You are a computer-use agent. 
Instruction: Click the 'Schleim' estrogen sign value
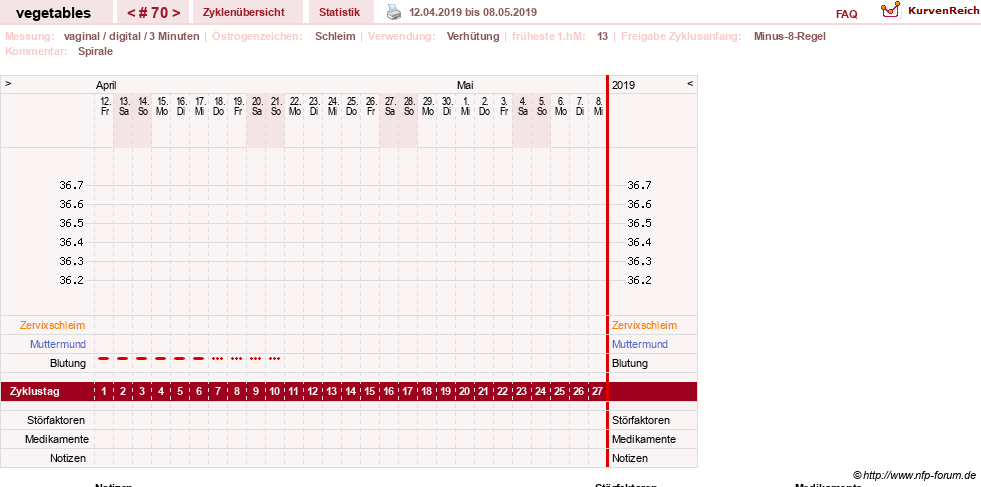[335, 36]
